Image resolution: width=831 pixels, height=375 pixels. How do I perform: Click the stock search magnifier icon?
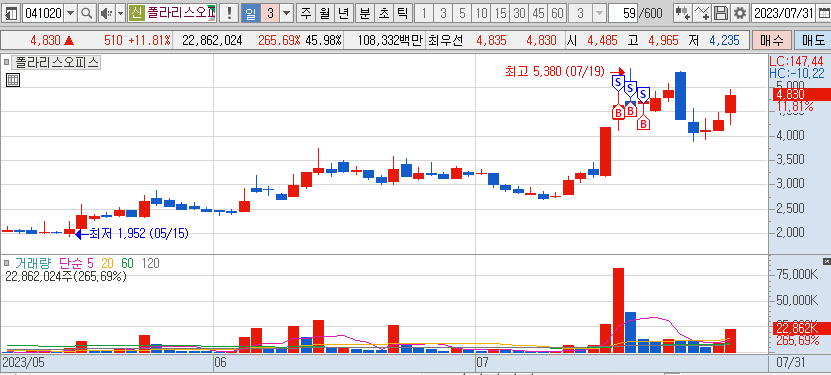86,13
